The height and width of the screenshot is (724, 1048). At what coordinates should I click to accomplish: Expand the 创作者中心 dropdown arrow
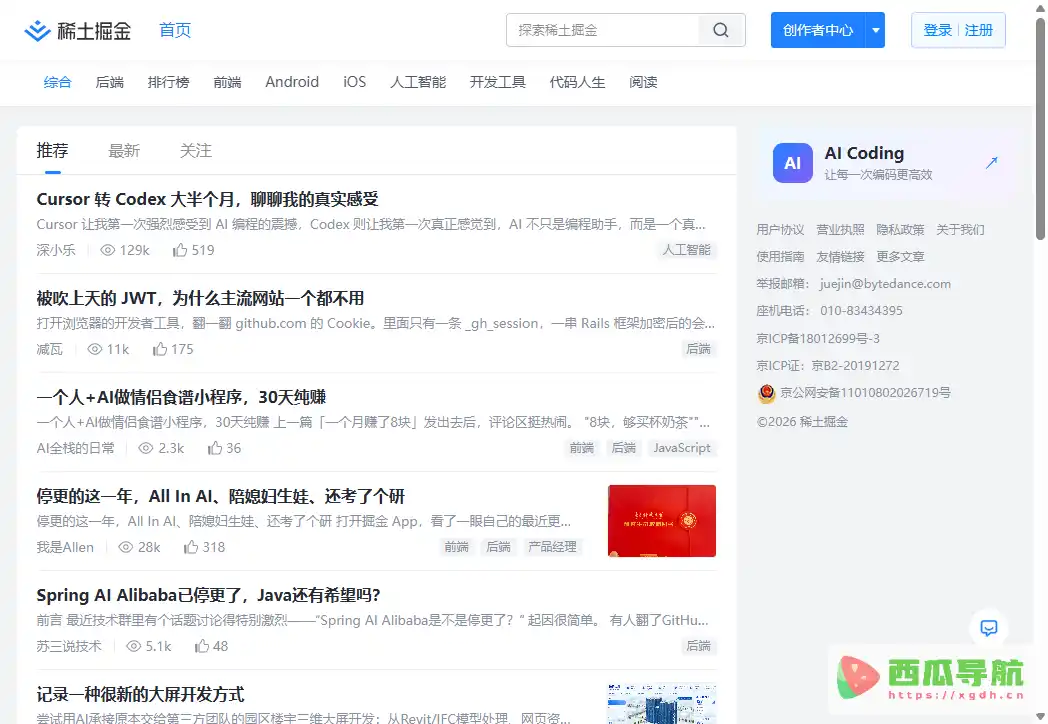pyautogui.click(x=876, y=30)
